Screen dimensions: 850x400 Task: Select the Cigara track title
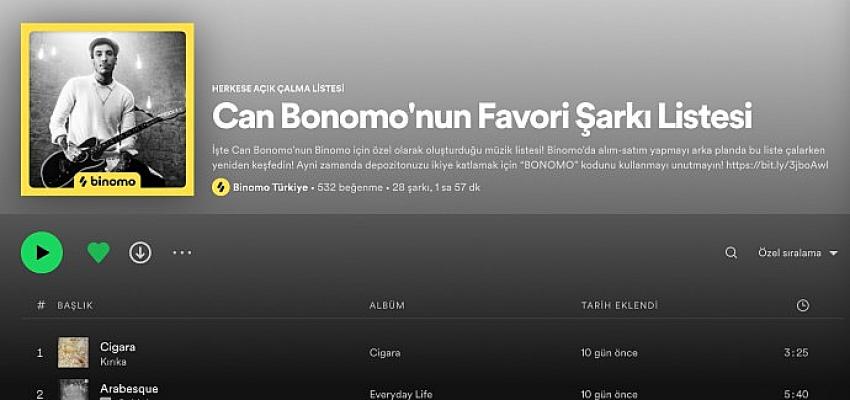(x=118, y=346)
